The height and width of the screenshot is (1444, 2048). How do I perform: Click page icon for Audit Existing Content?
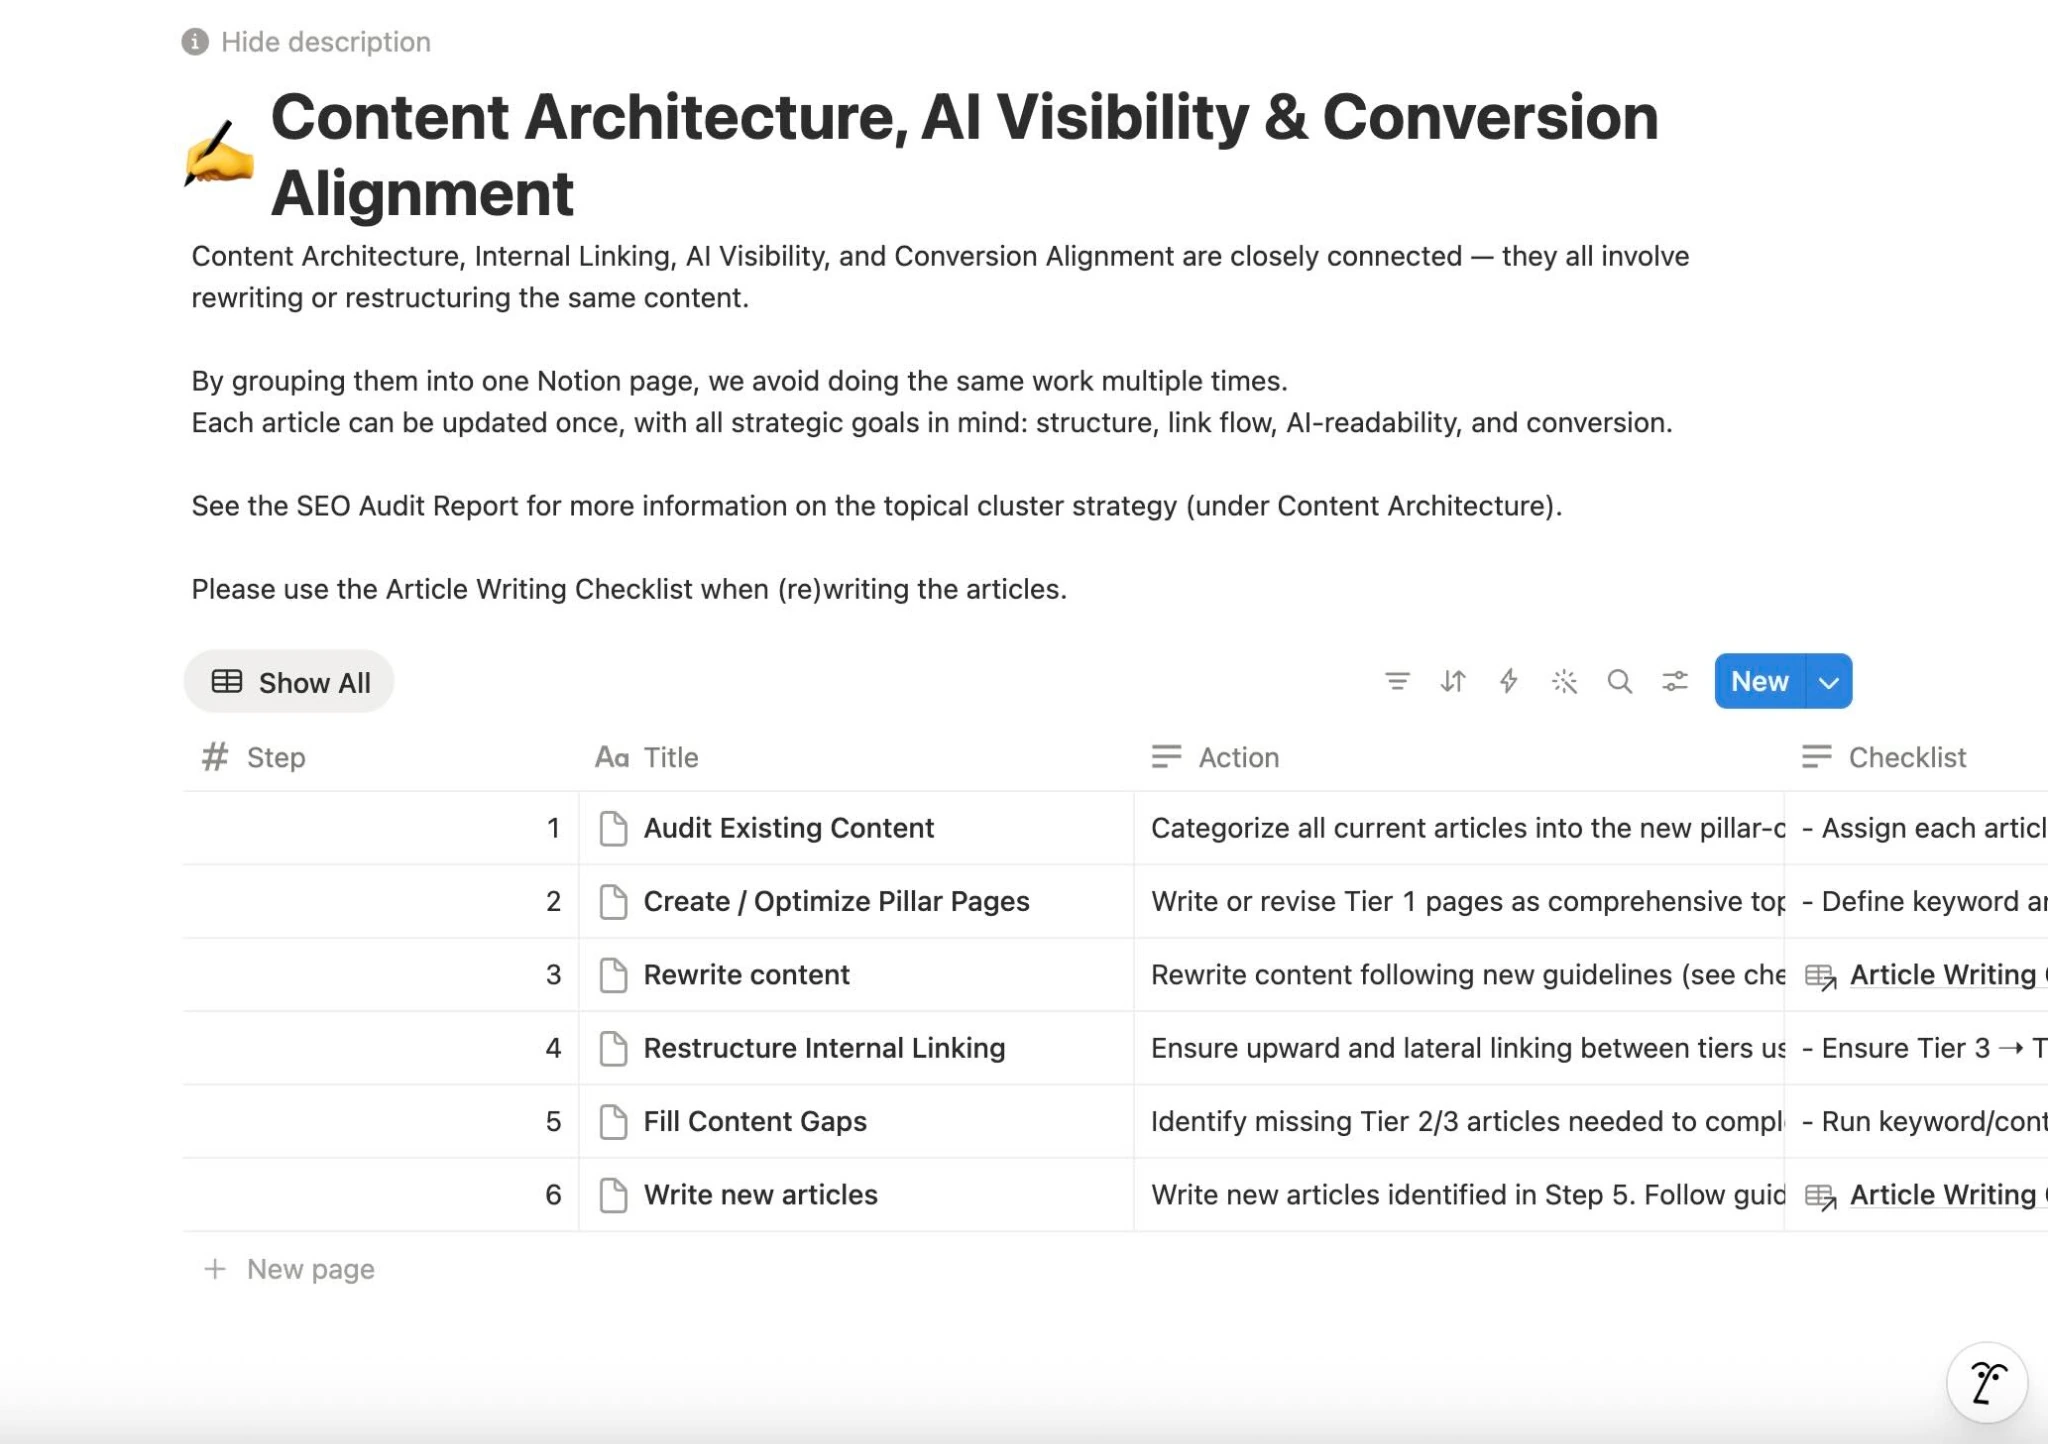click(613, 828)
